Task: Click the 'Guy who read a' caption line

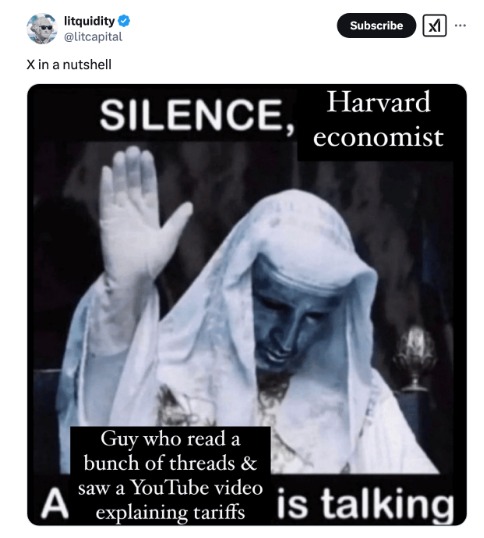Action: (x=170, y=439)
